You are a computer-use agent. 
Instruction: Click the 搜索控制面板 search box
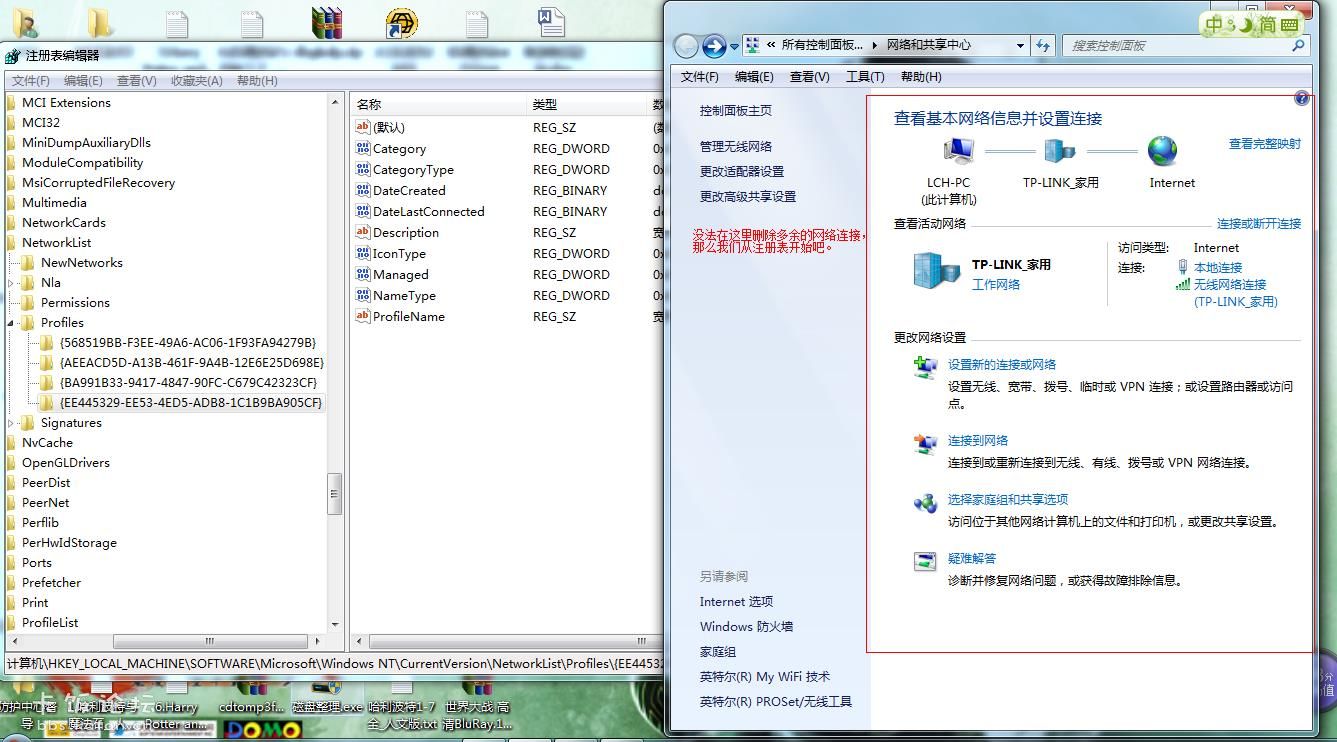[1185, 46]
